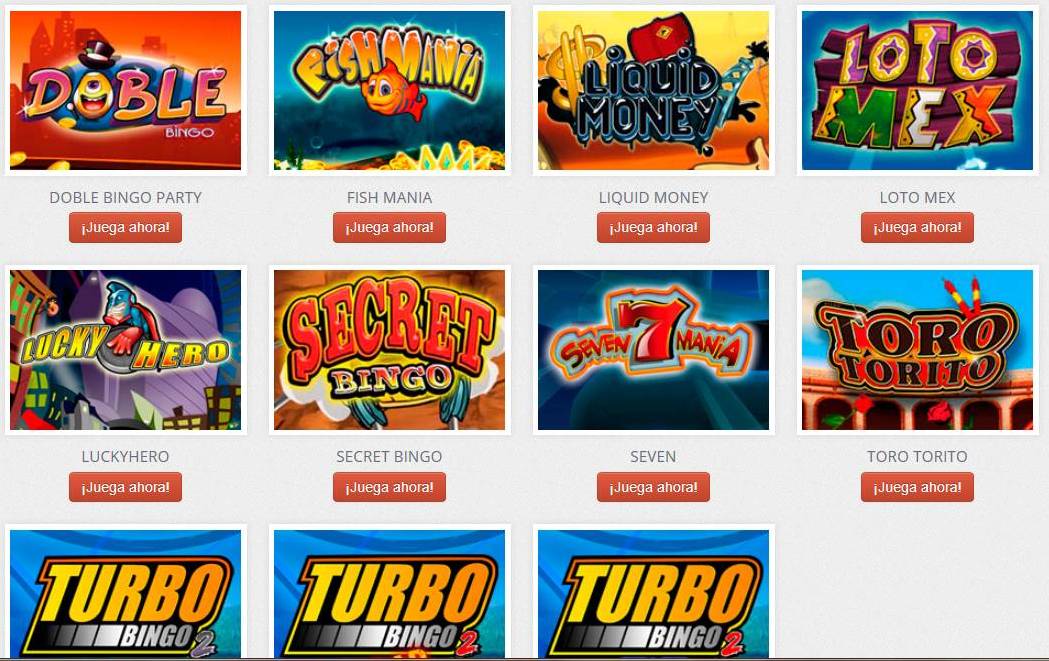Play Liquid Money with ¡Juega ahora! button
The width and height of the screenshot is (1049, 661).
[x=653, y=227]
